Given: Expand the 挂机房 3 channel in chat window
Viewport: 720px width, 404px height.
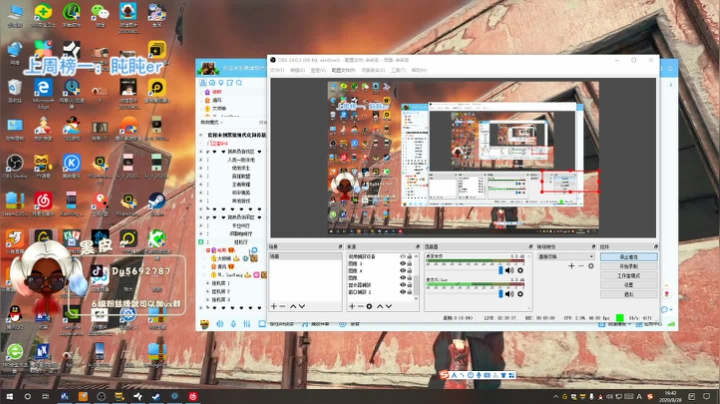Looking at the screenshot, I should (208, 299).
